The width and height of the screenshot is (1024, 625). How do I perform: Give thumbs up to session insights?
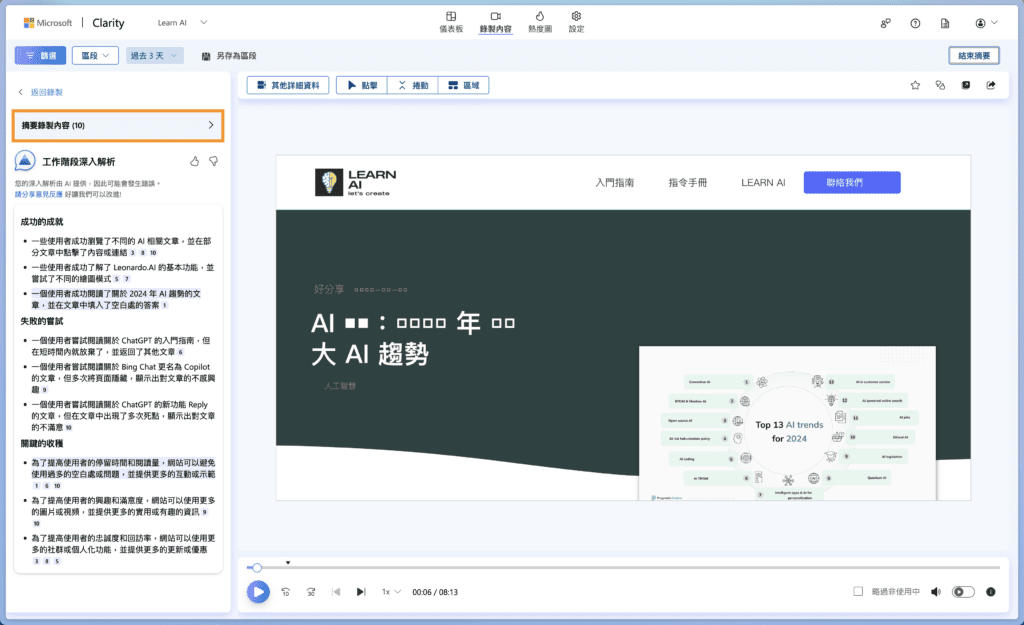[195, 161]
